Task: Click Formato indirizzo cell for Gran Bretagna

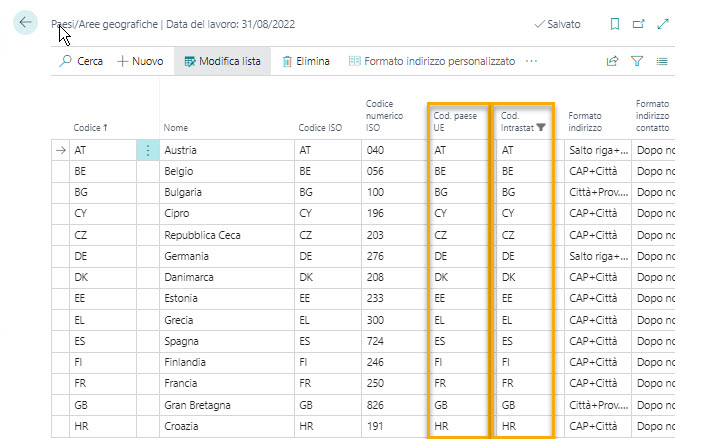Action: pyautogui.click(x=596, y=404)
